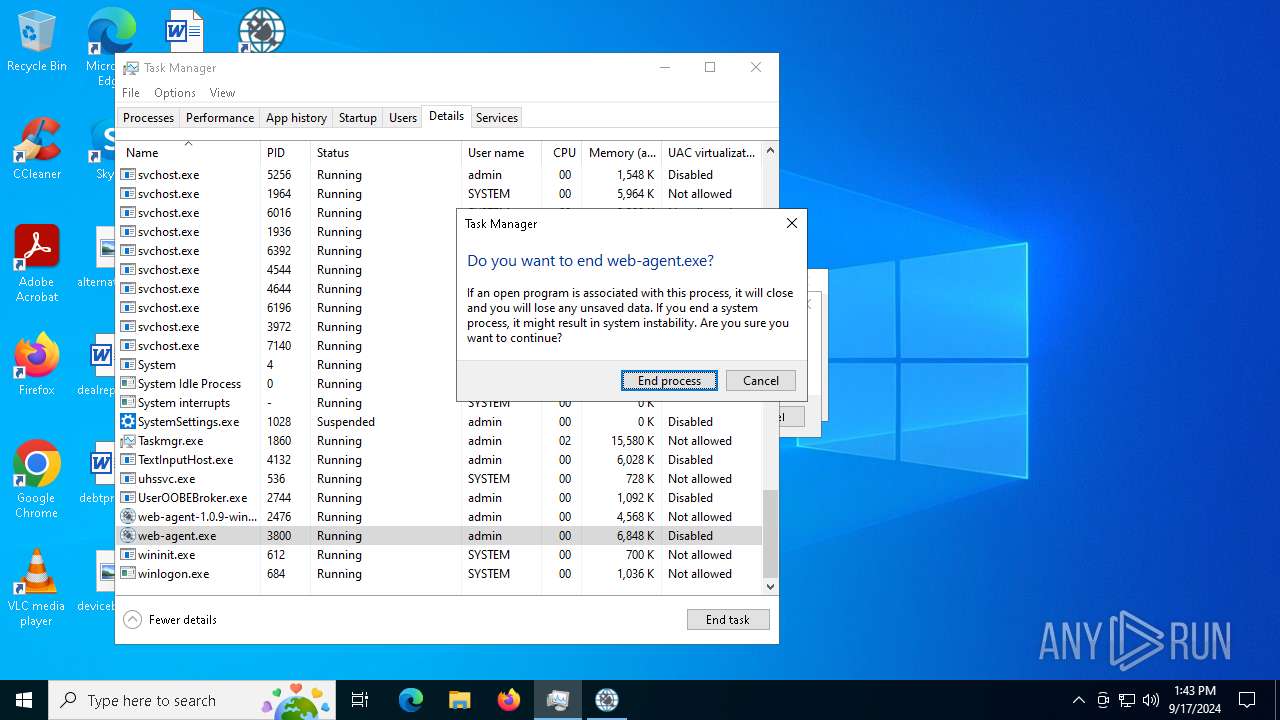Image resolution: width=1280 pixels, height=720 pixels.
Task: Click the End task button
Action: point(728,620)
